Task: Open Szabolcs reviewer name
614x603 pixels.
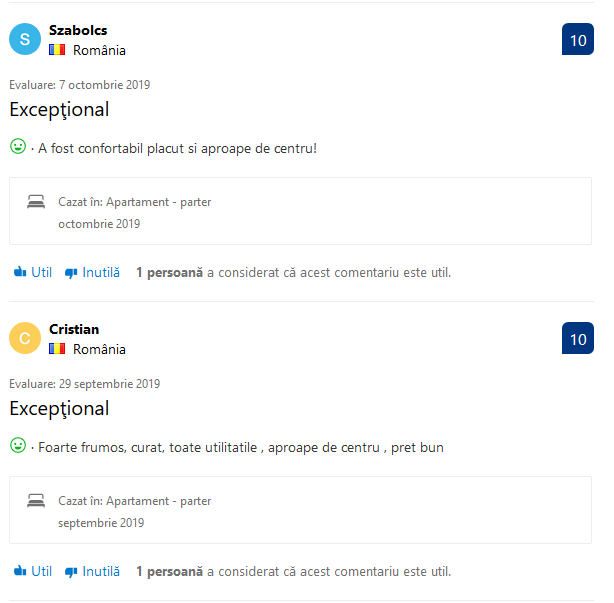Action: pyautogui.click(x=78, y=30)
